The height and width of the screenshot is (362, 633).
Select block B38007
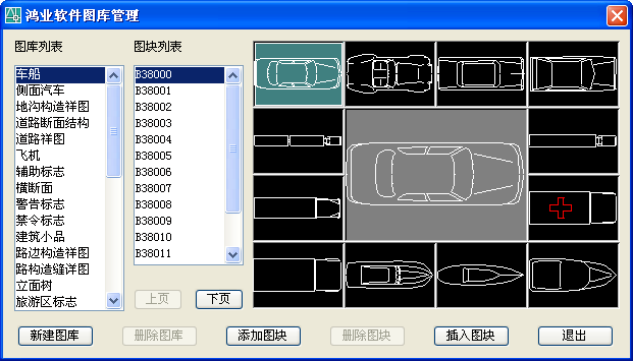179,188
